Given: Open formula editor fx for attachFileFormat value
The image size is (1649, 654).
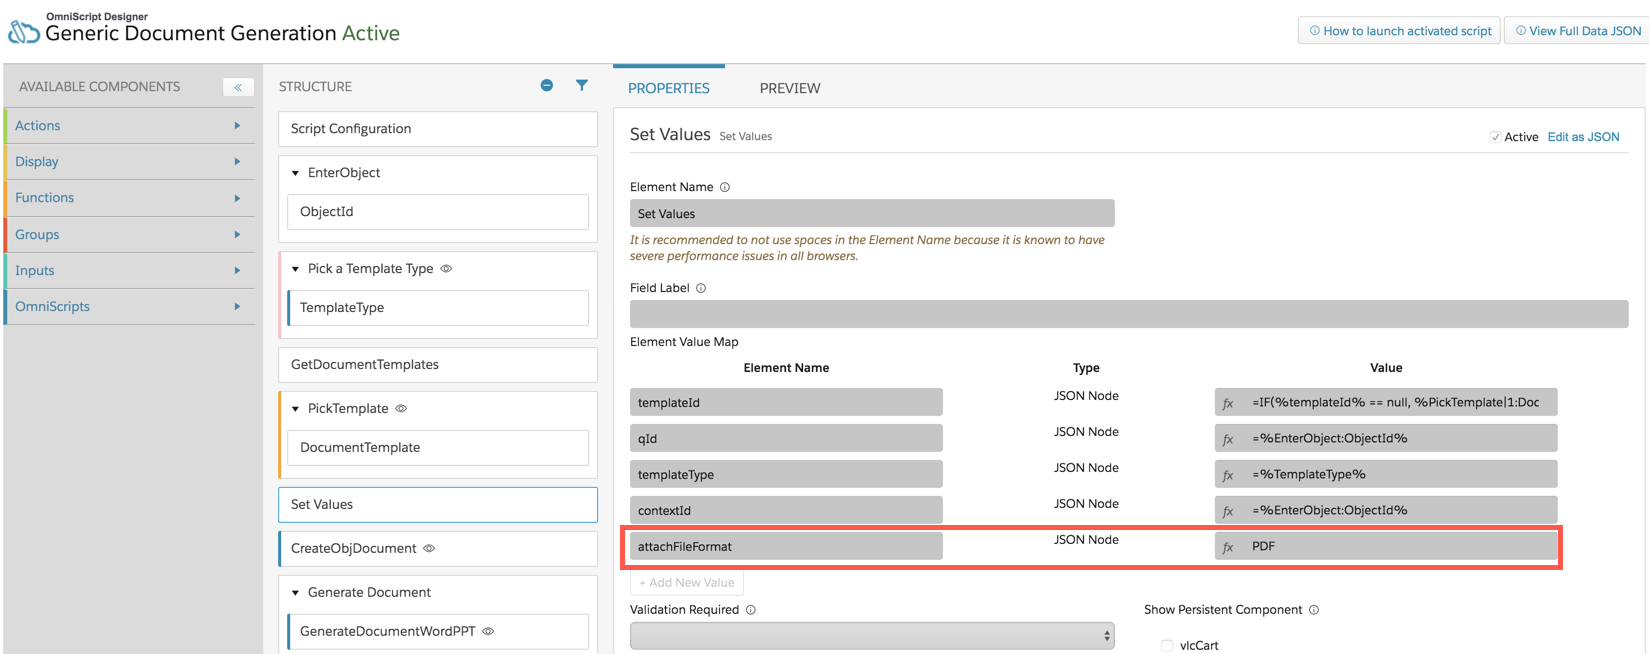Looking at the screenshot, I should (x=1229, y=547).
